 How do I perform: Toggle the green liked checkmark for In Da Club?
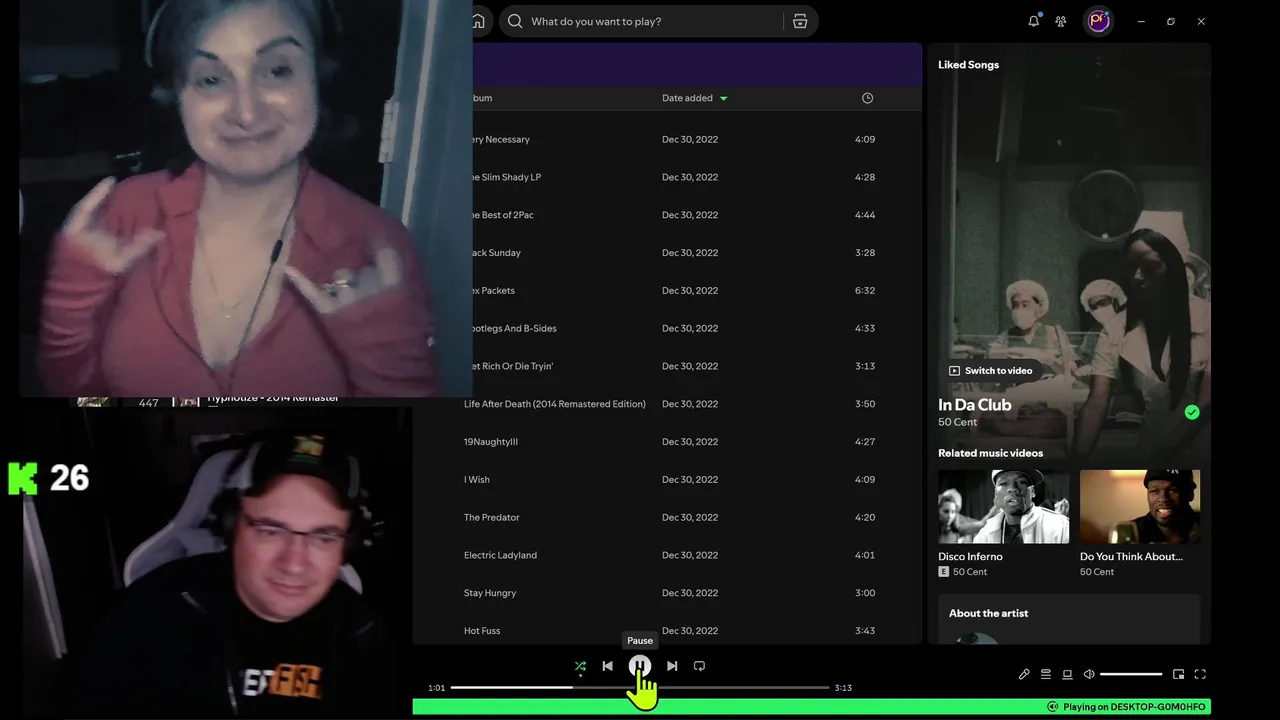(1192, 412)
